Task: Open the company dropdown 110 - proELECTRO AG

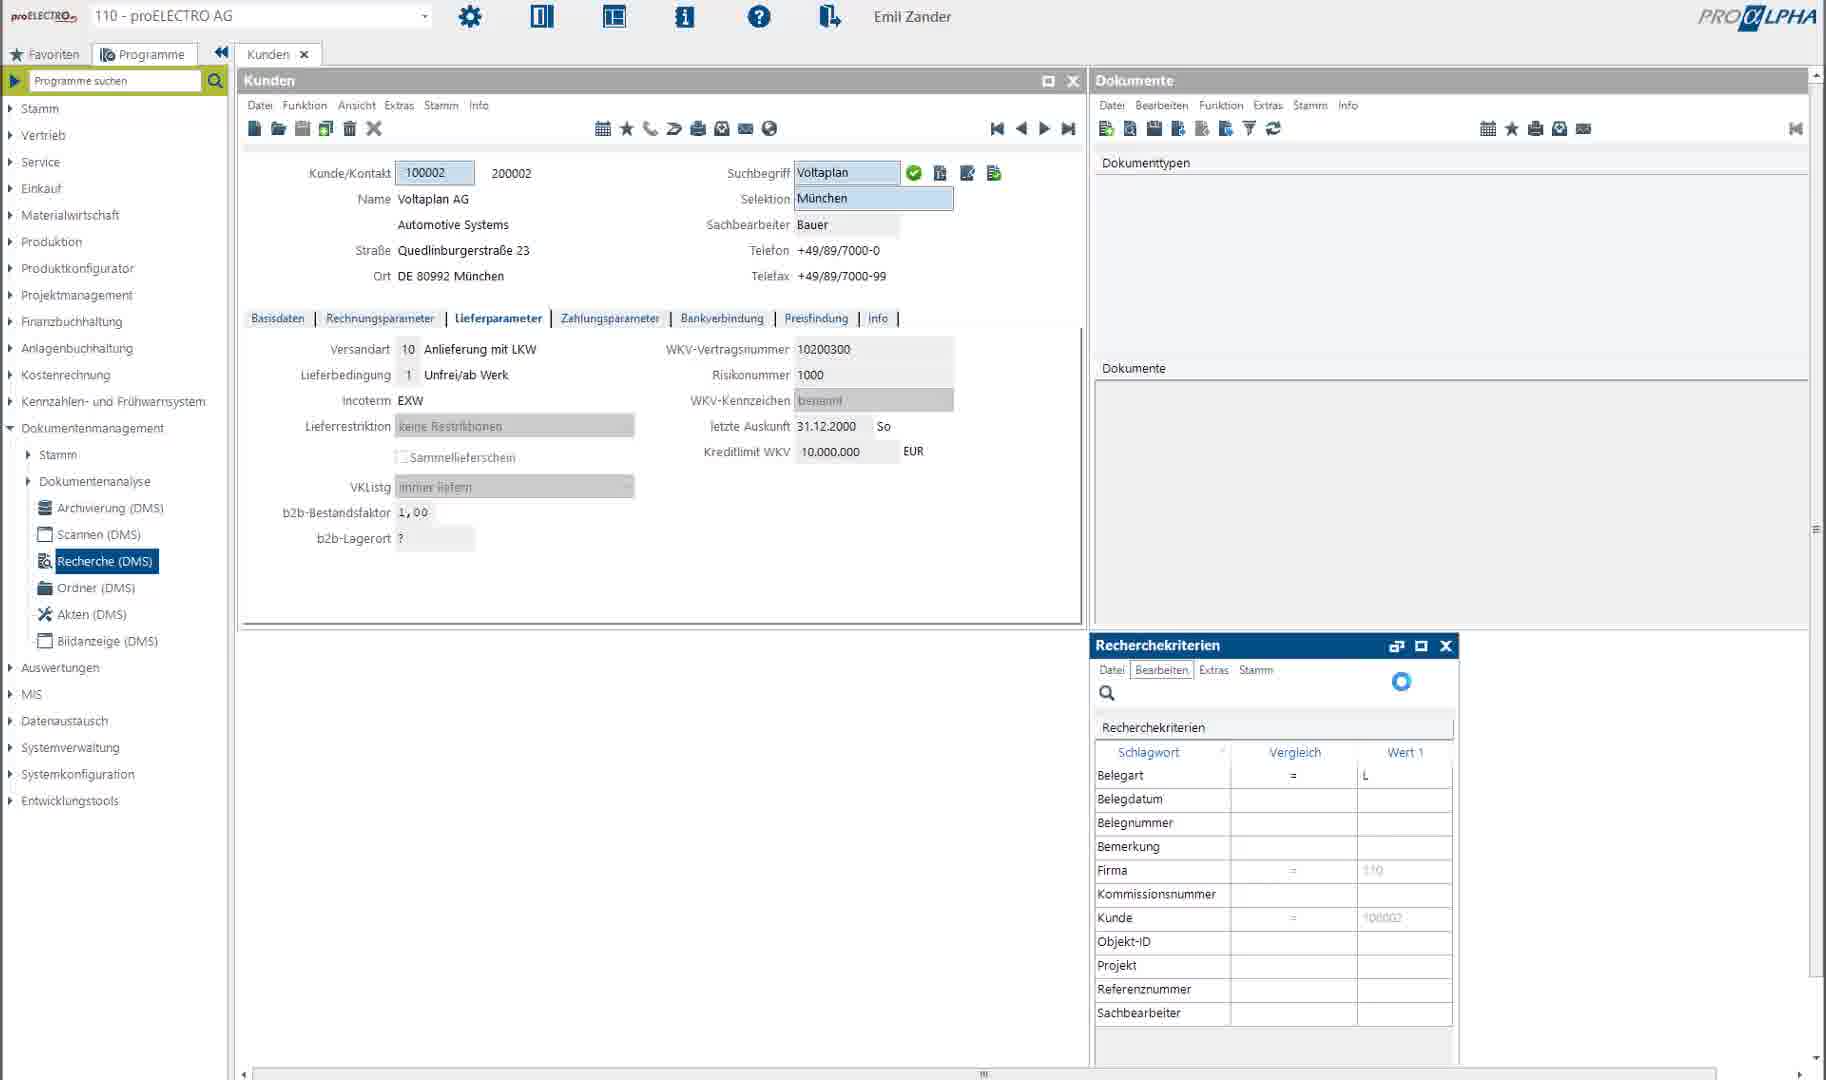Action: tap(424, 16)
